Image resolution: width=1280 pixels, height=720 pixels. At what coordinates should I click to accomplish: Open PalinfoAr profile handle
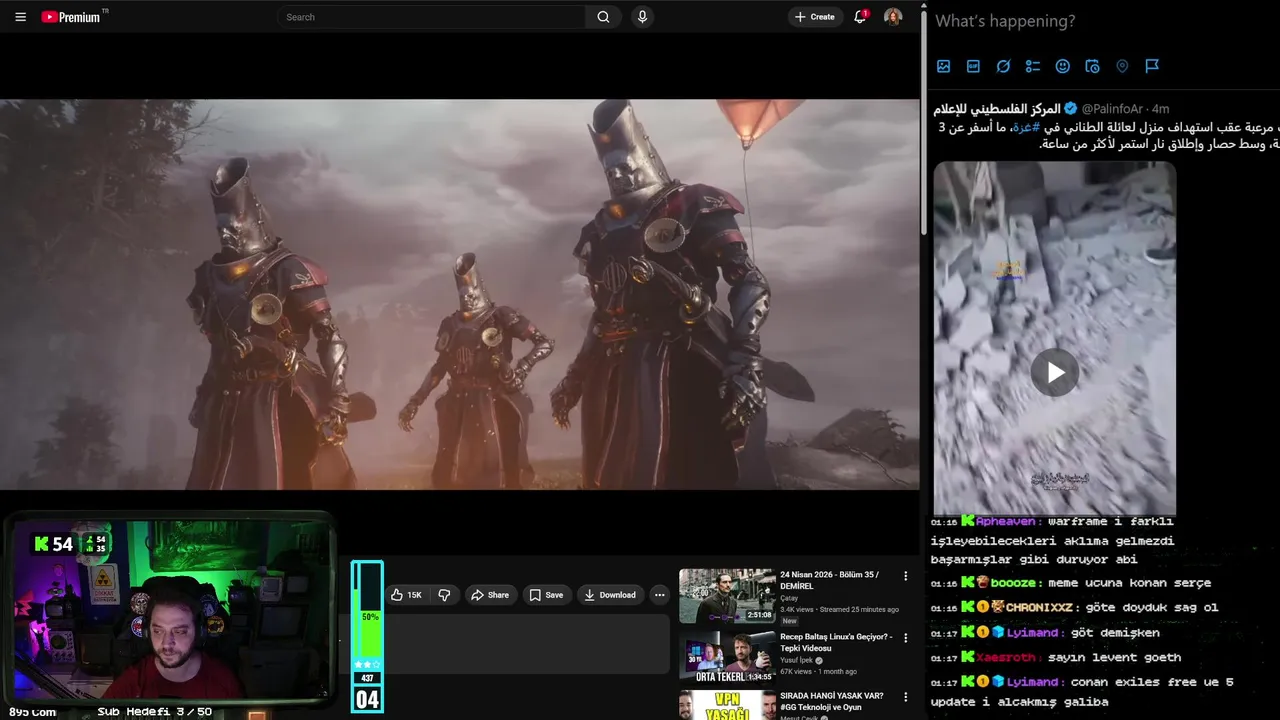tap(1113, 109)
